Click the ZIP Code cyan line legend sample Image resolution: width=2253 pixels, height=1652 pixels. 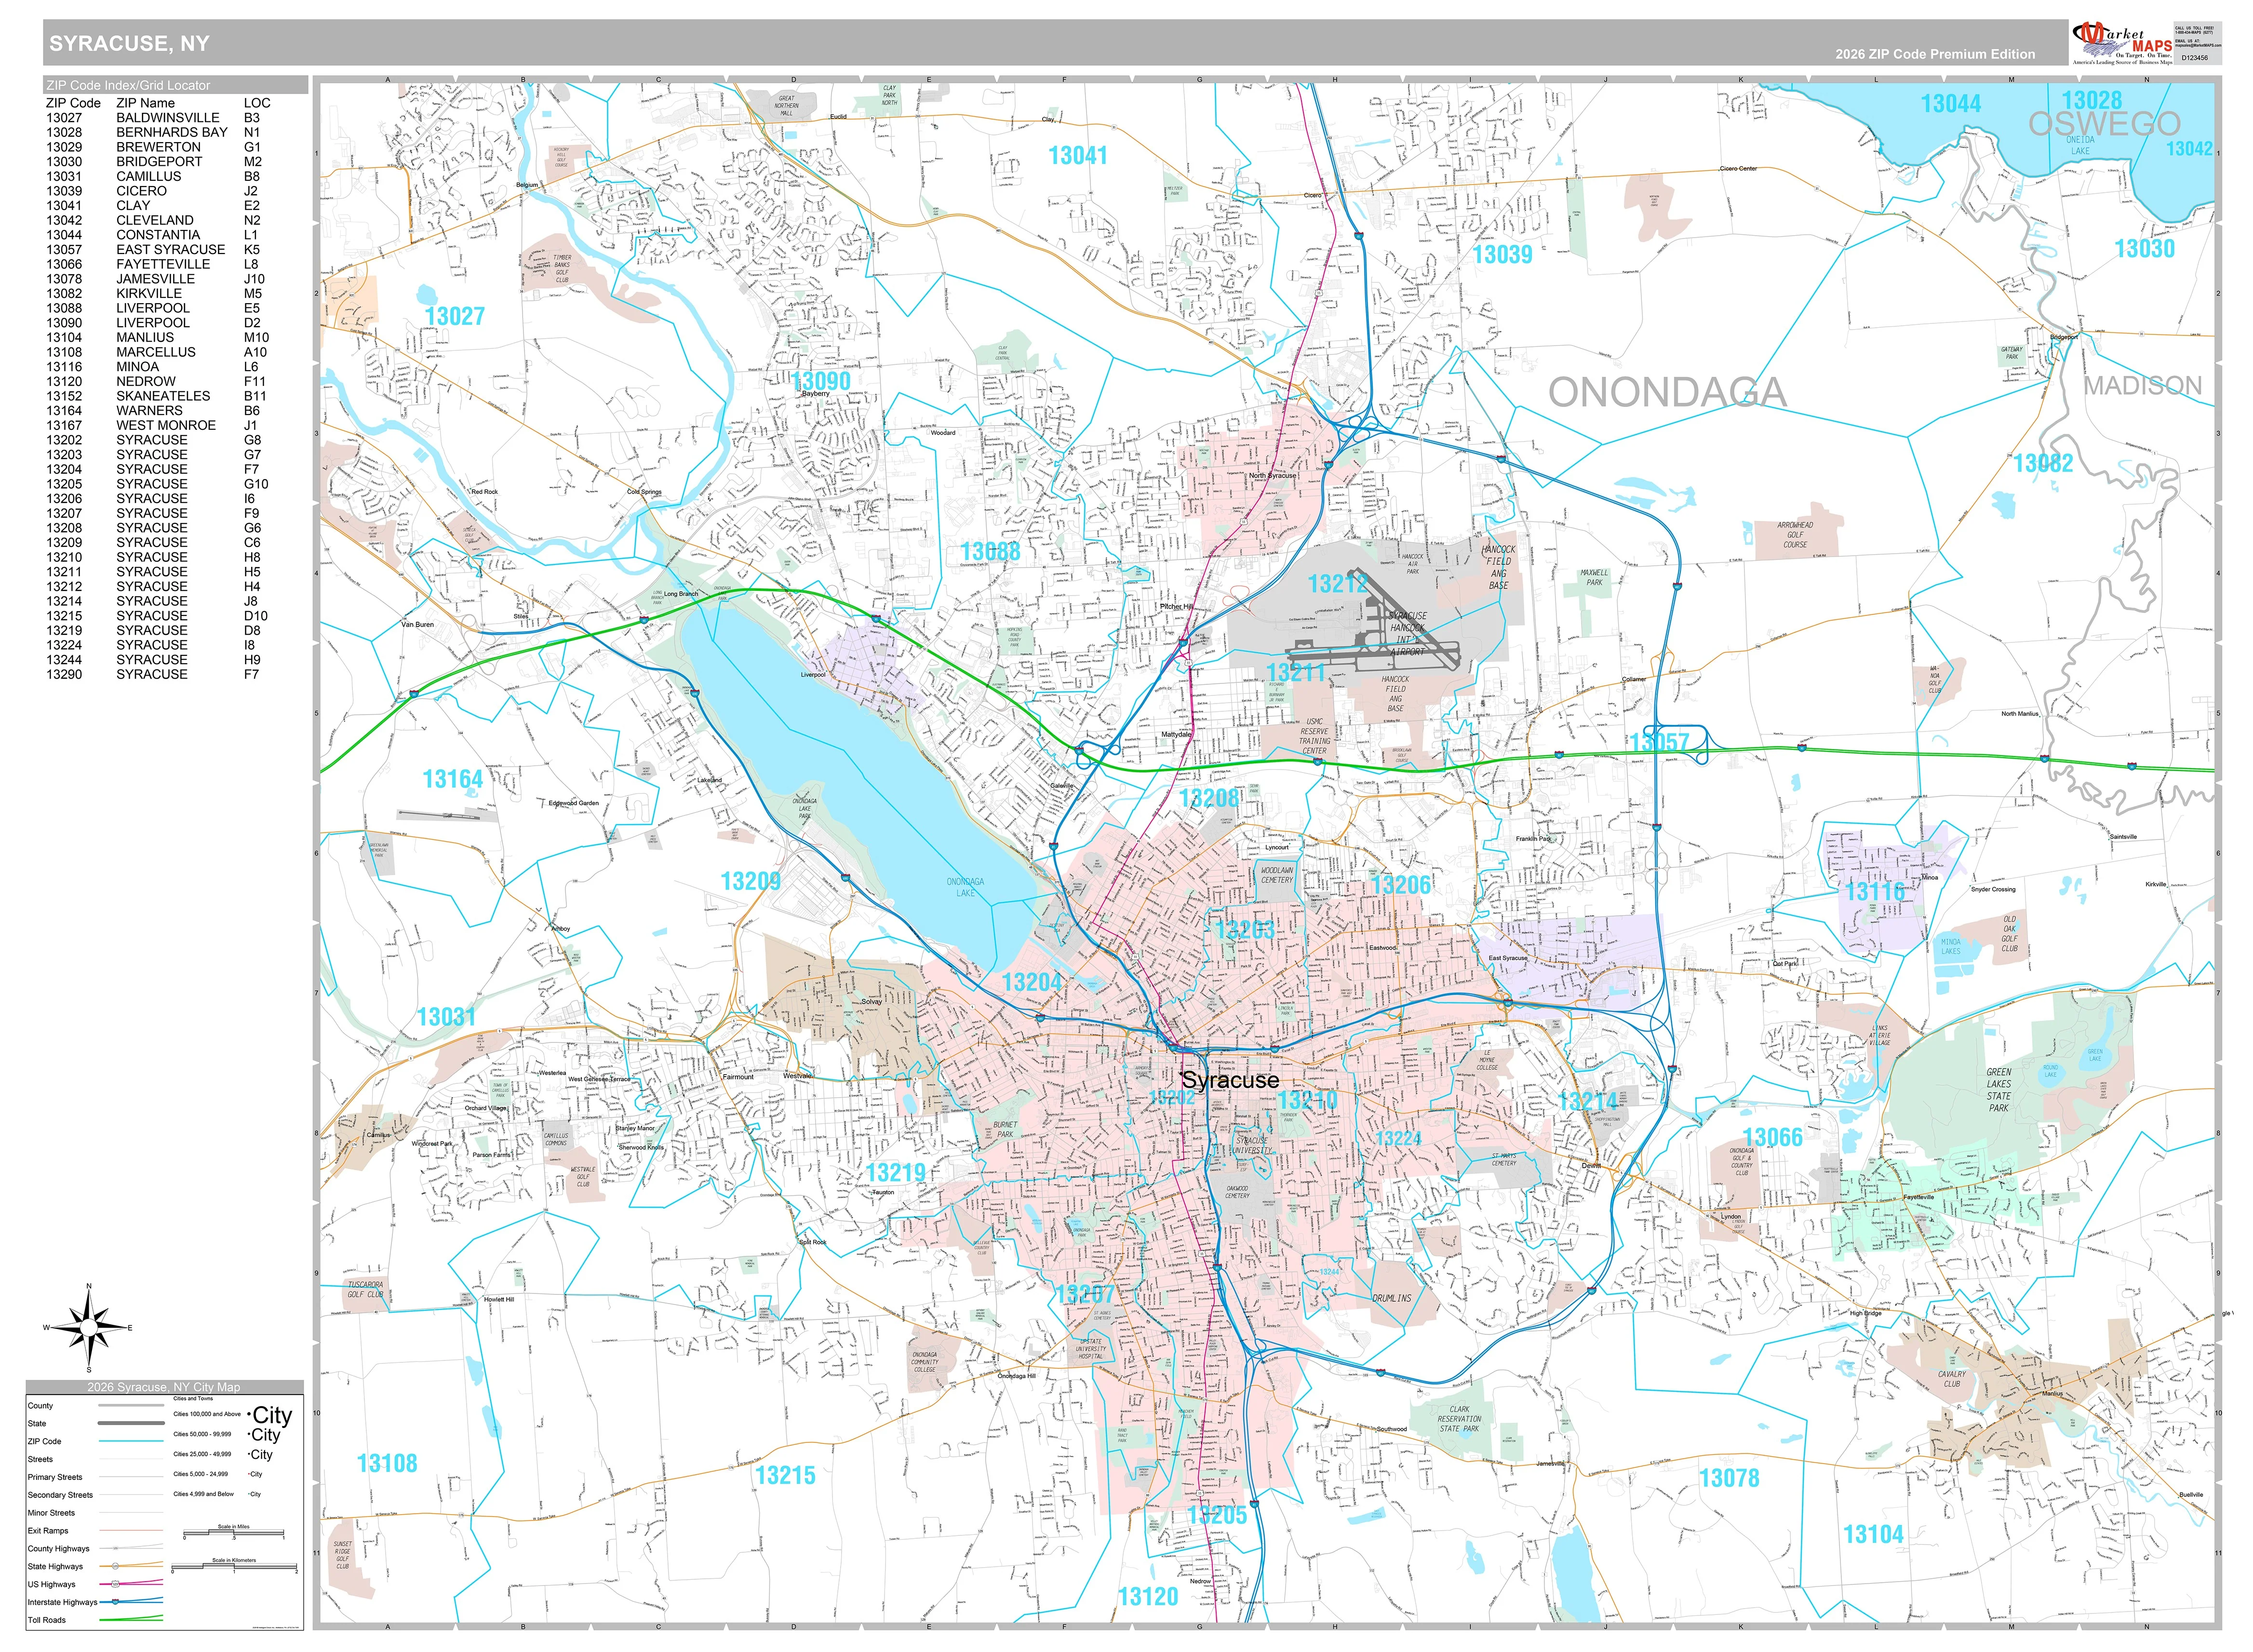131,1441
